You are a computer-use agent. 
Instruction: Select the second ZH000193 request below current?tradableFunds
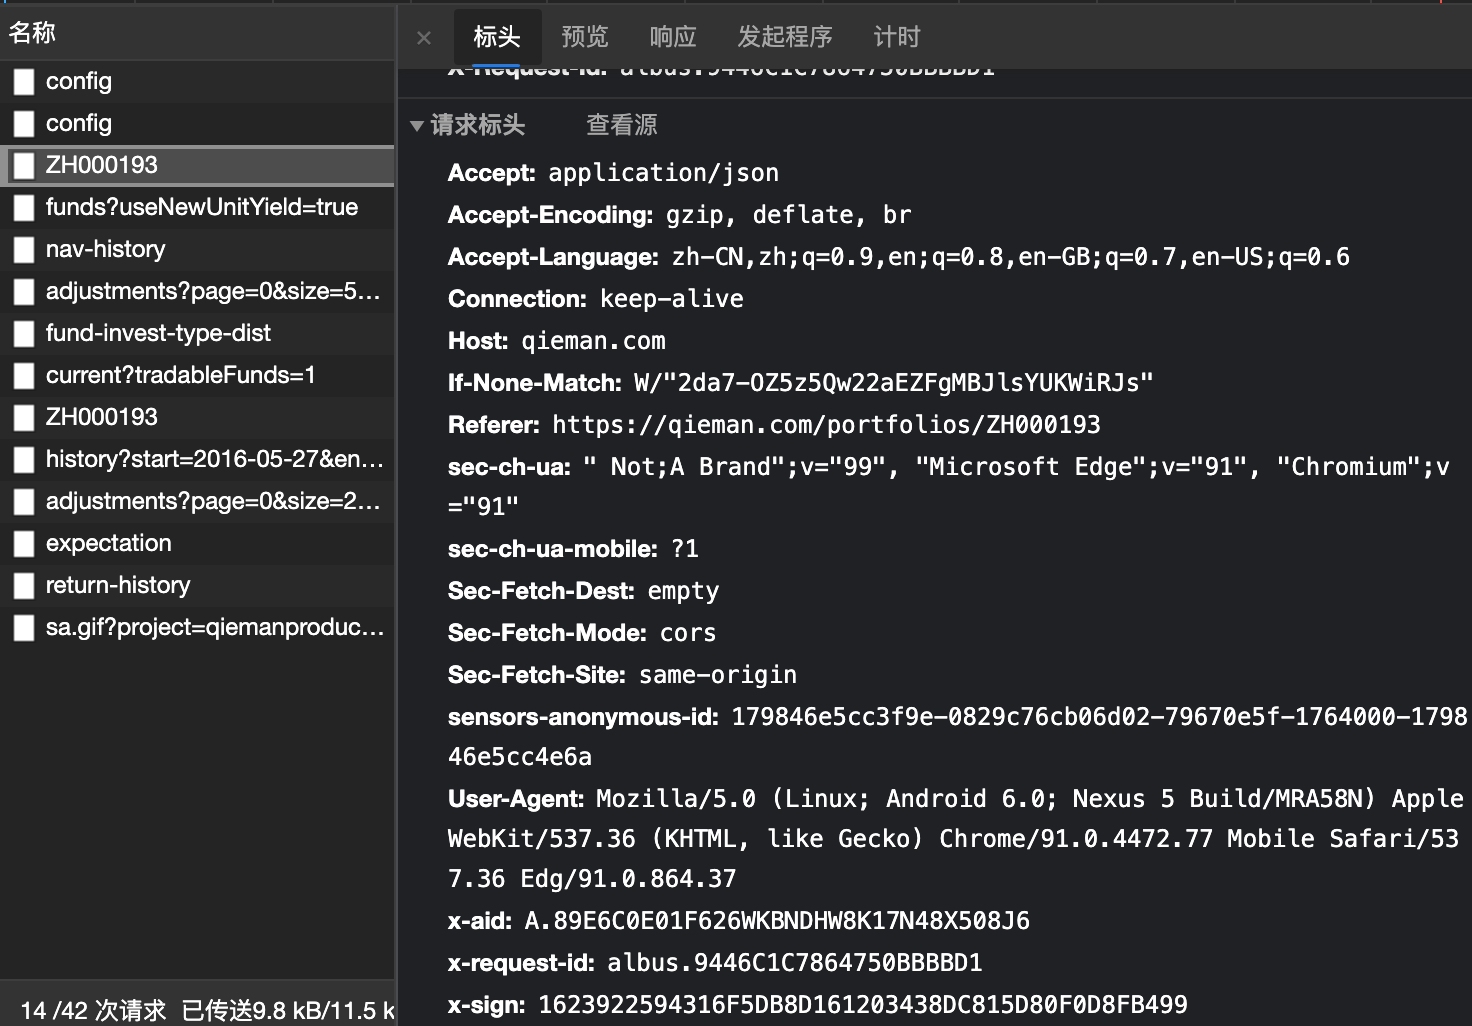coord(197,417)
